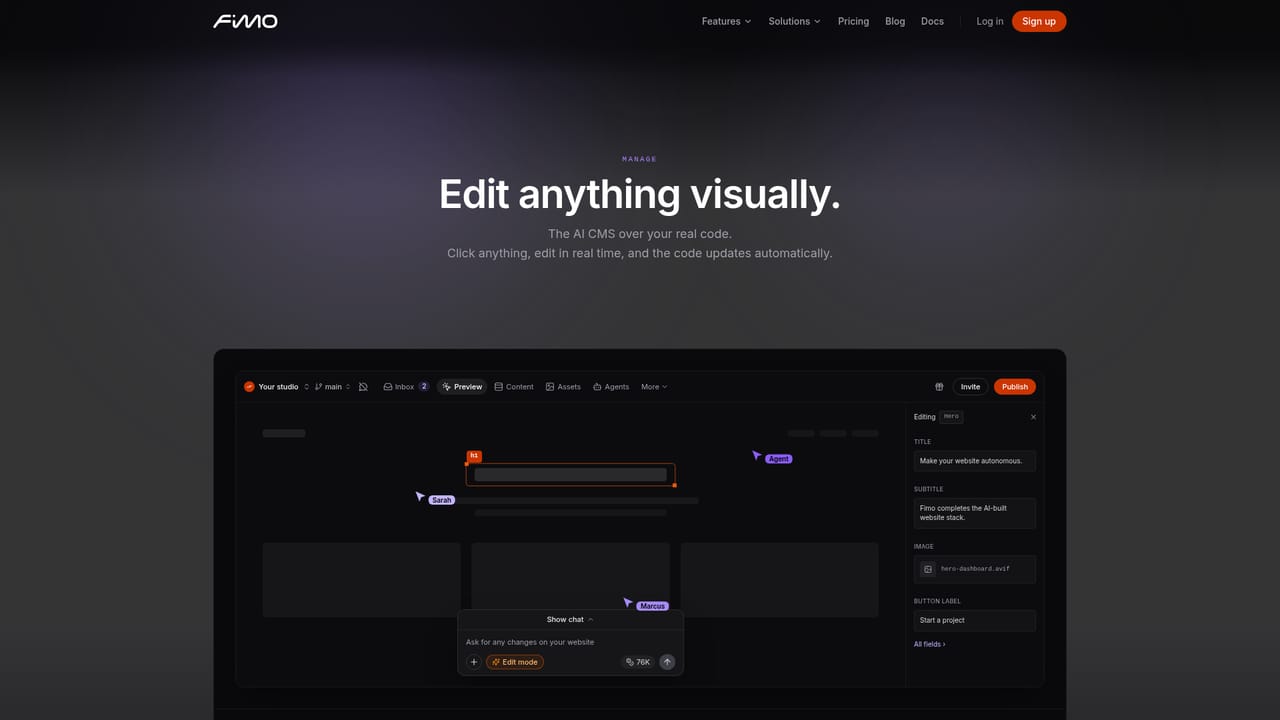Expand the Features menu in the header
The width and height of the screenshot is (1280, 720).
click(726, 21)
